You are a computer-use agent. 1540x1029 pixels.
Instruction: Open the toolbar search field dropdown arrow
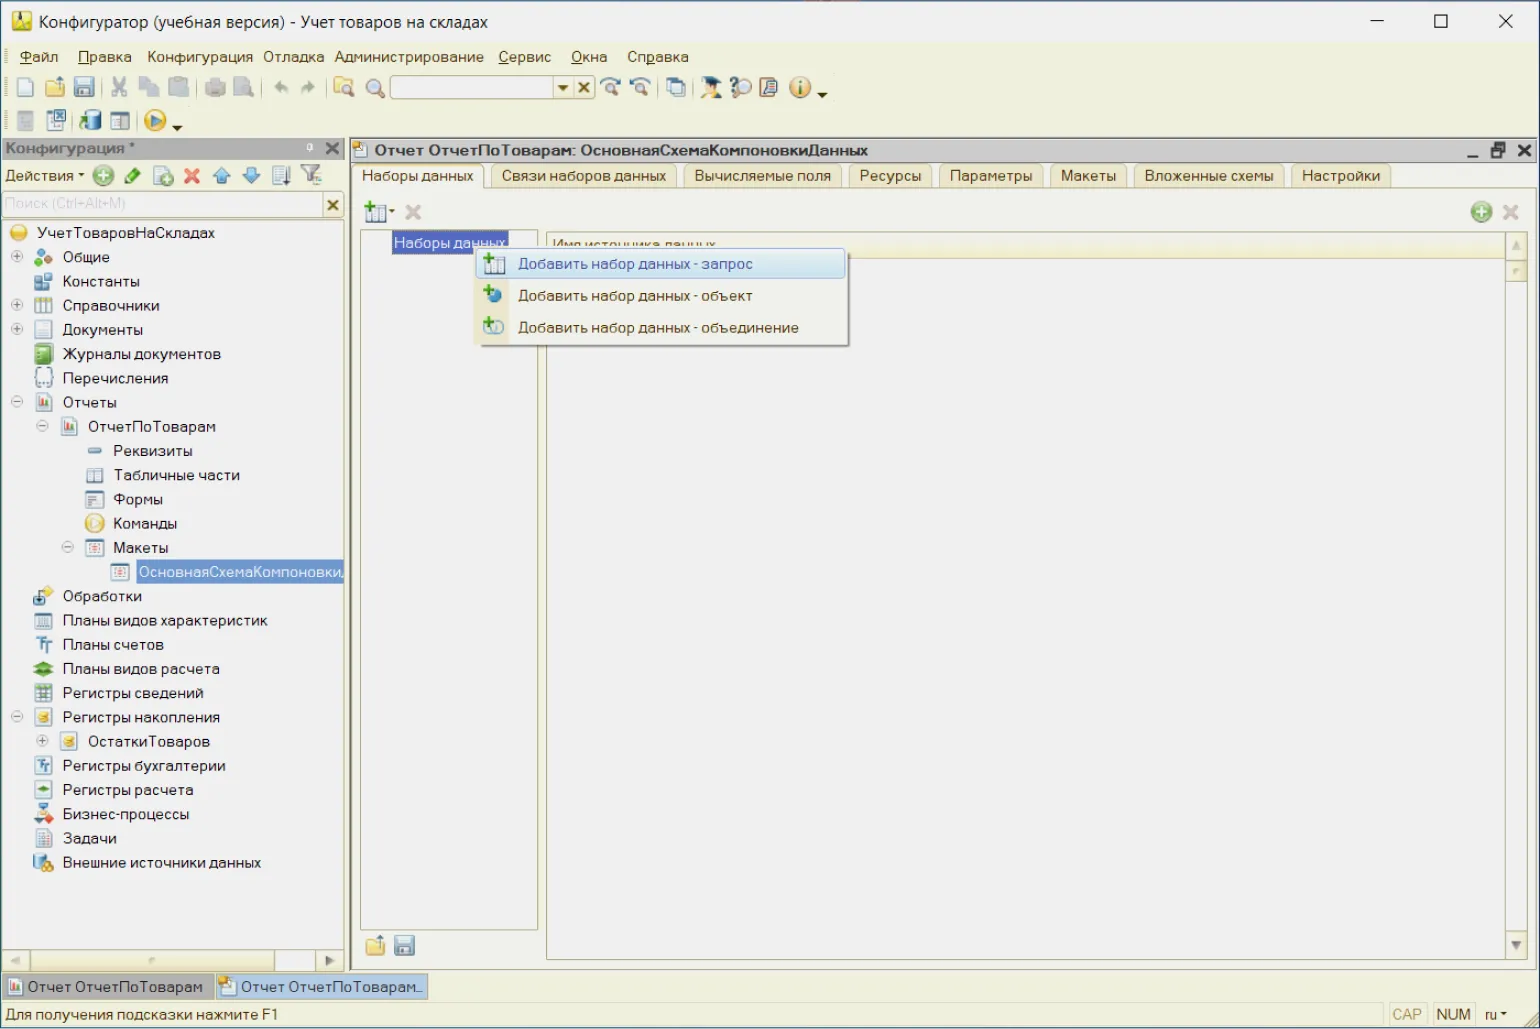562,88
